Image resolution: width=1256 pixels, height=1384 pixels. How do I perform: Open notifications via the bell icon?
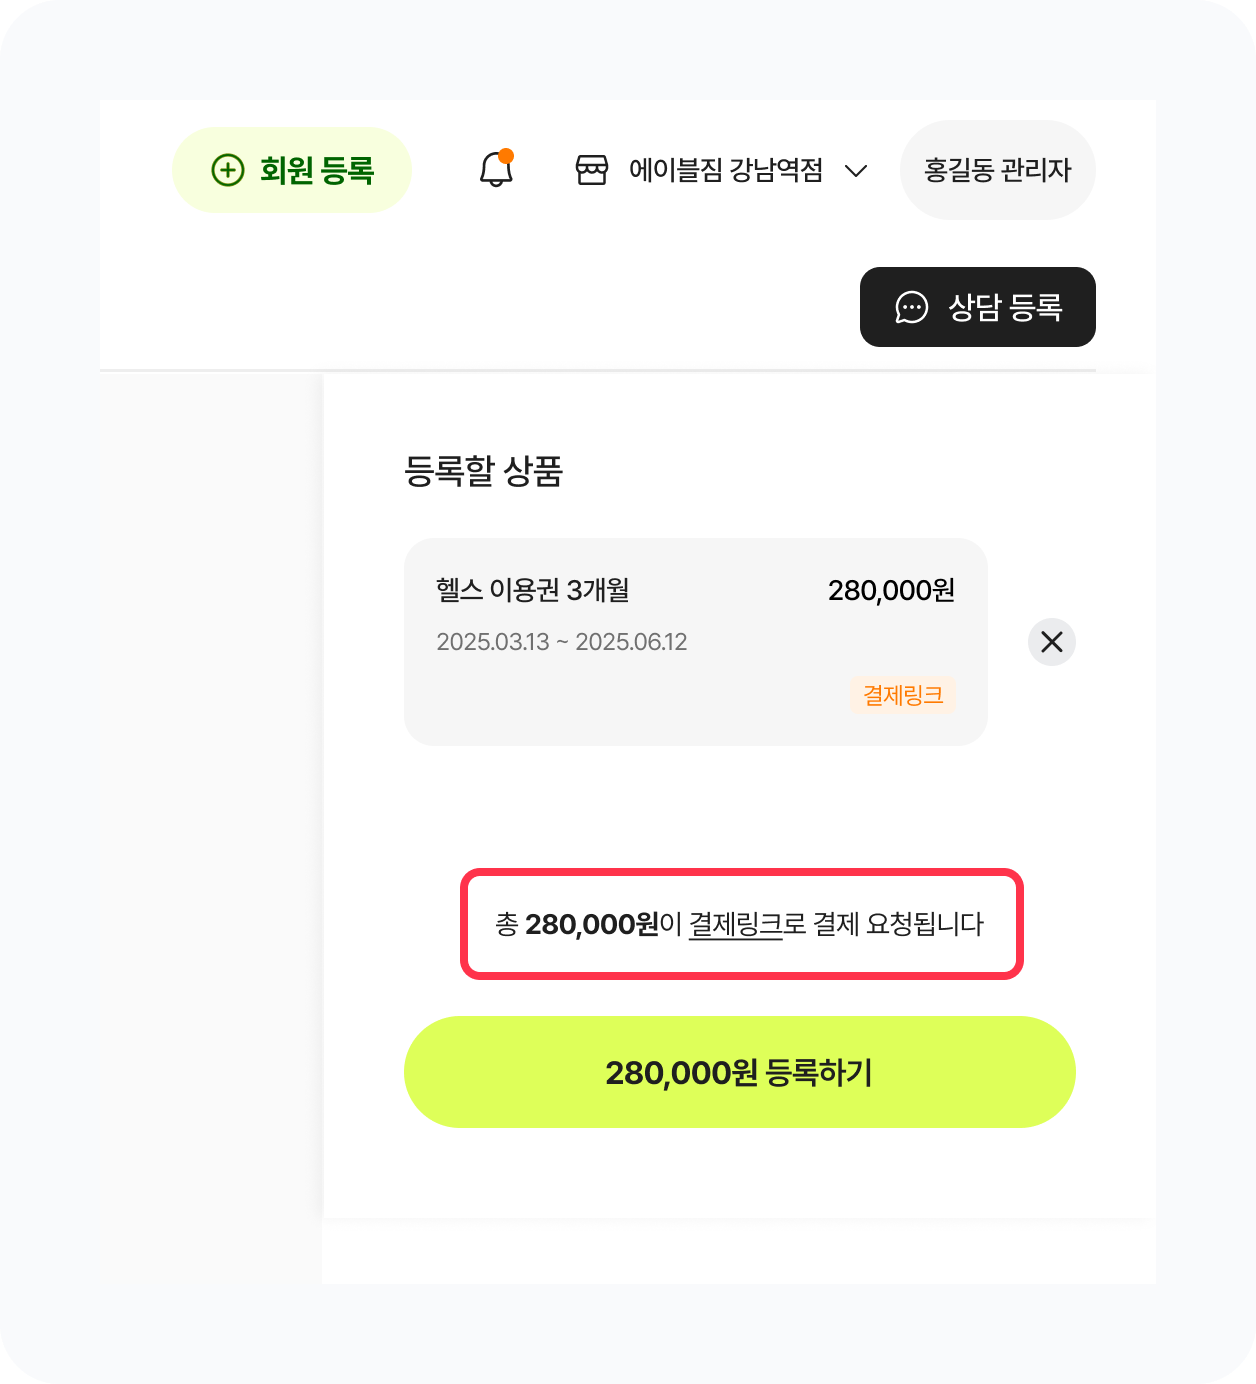tap(495, 171)
